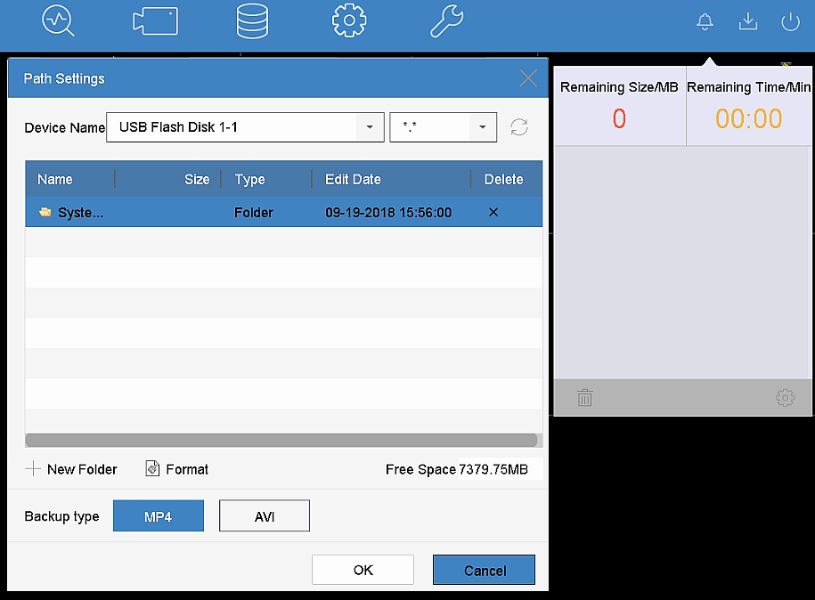Click the Format disk icon
Viewport: 815px width, 600px height.
152,468
